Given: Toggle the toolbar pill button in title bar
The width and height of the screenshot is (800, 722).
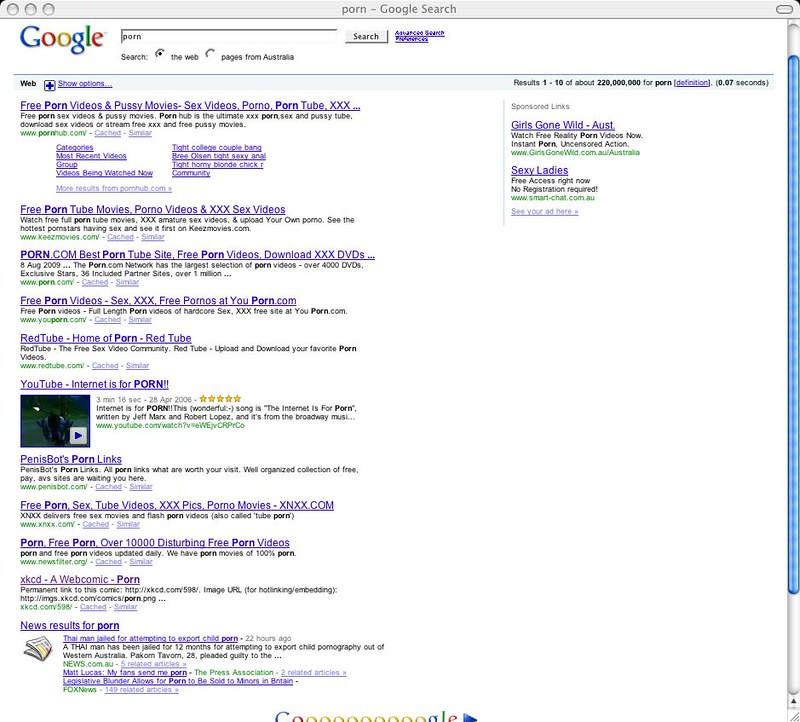Looking at the screenshot, I should point(784,9).
